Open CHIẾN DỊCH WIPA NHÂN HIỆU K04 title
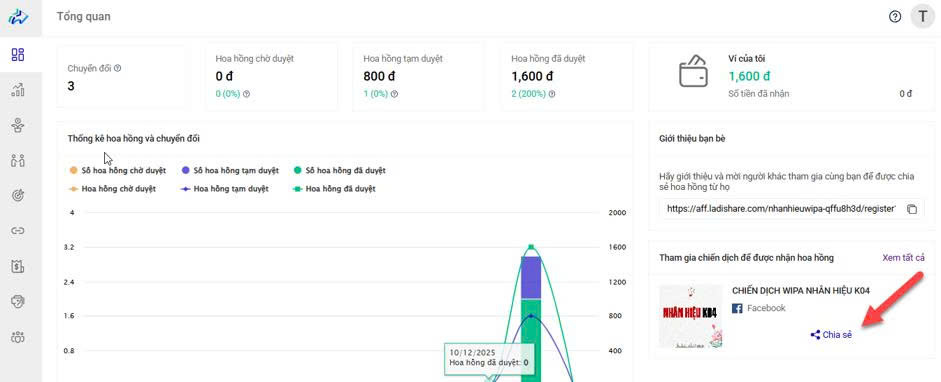 [801, 291]
